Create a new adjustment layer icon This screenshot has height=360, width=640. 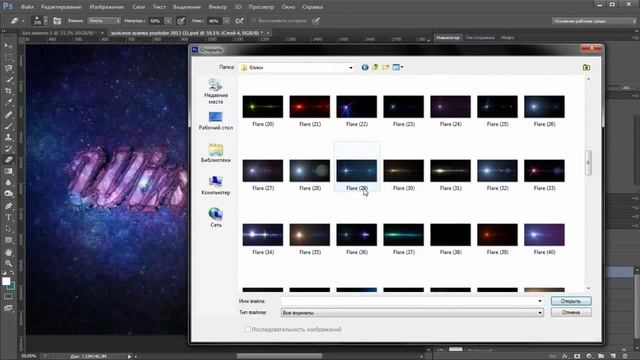coord(589,356)
